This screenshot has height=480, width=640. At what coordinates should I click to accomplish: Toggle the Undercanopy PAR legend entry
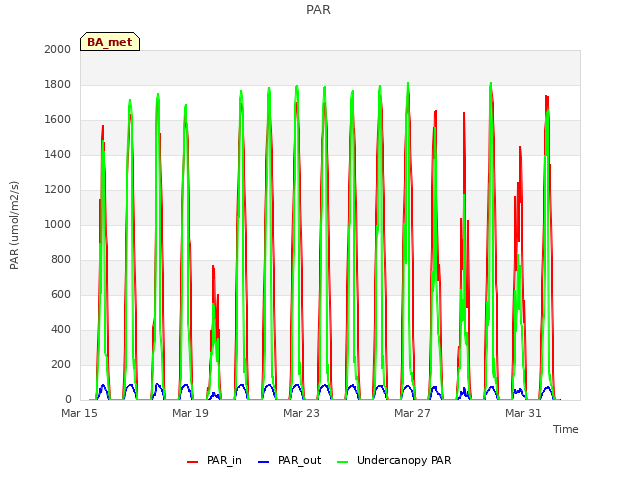coord(394,460)
